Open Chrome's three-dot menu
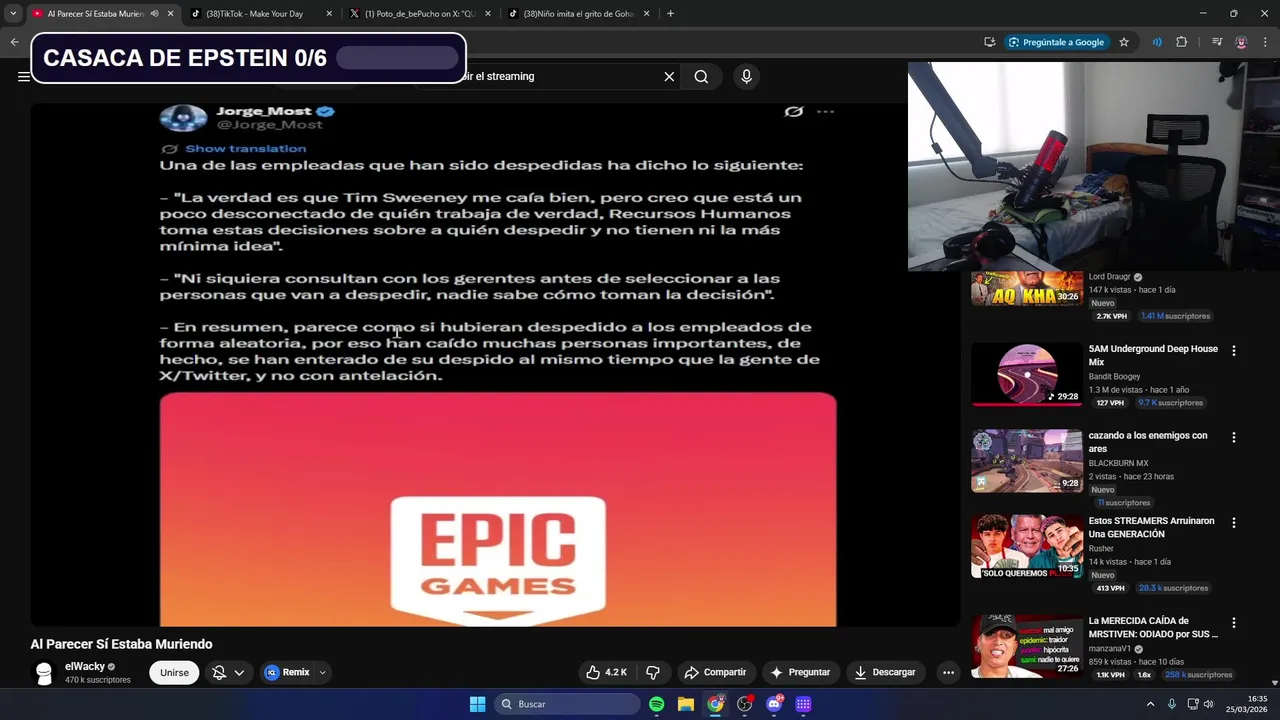 click(x=1264, y=42)
